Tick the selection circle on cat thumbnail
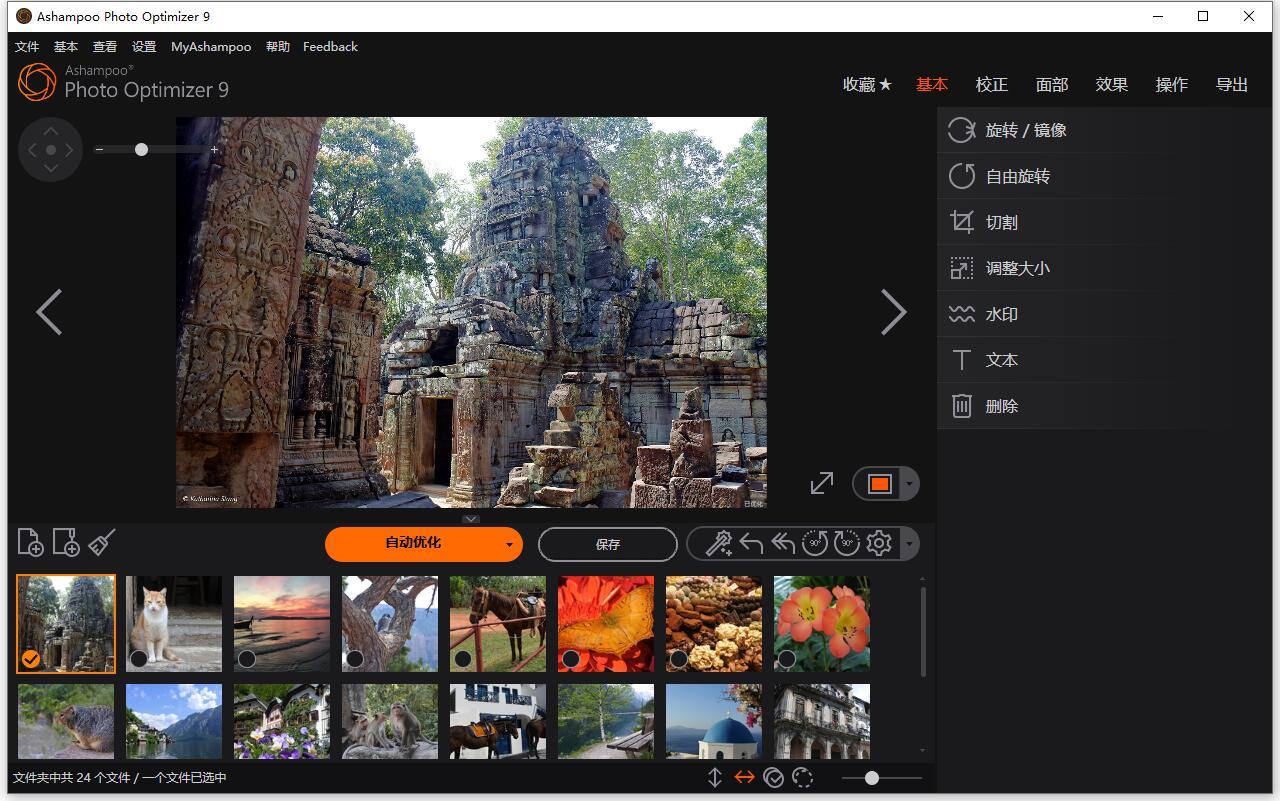The image size is (1280, 801). pyautogui.click(x=139, y=658)
